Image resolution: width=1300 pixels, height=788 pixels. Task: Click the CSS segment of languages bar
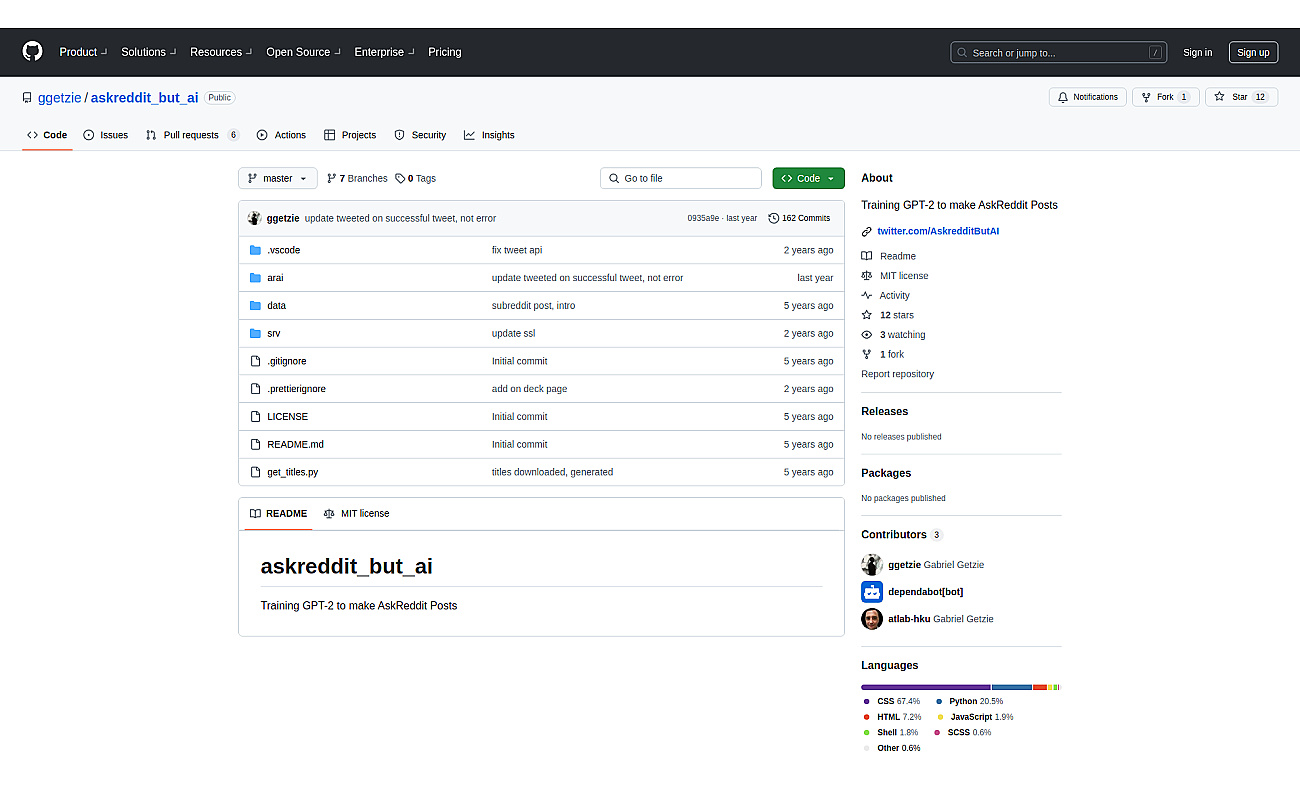926,687
